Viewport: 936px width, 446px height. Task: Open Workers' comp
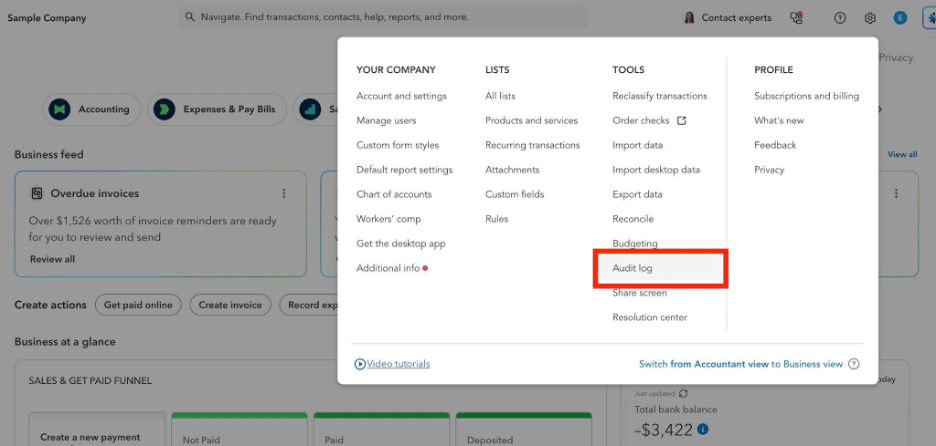pos(389,219)
